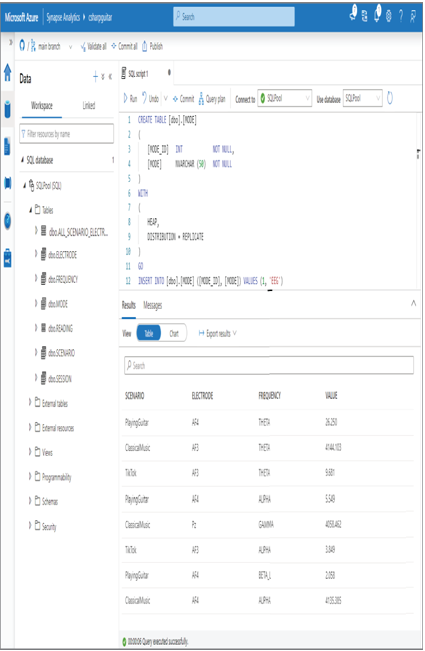Click Export results button
425x651 pixels.
[x=217, y=333]
